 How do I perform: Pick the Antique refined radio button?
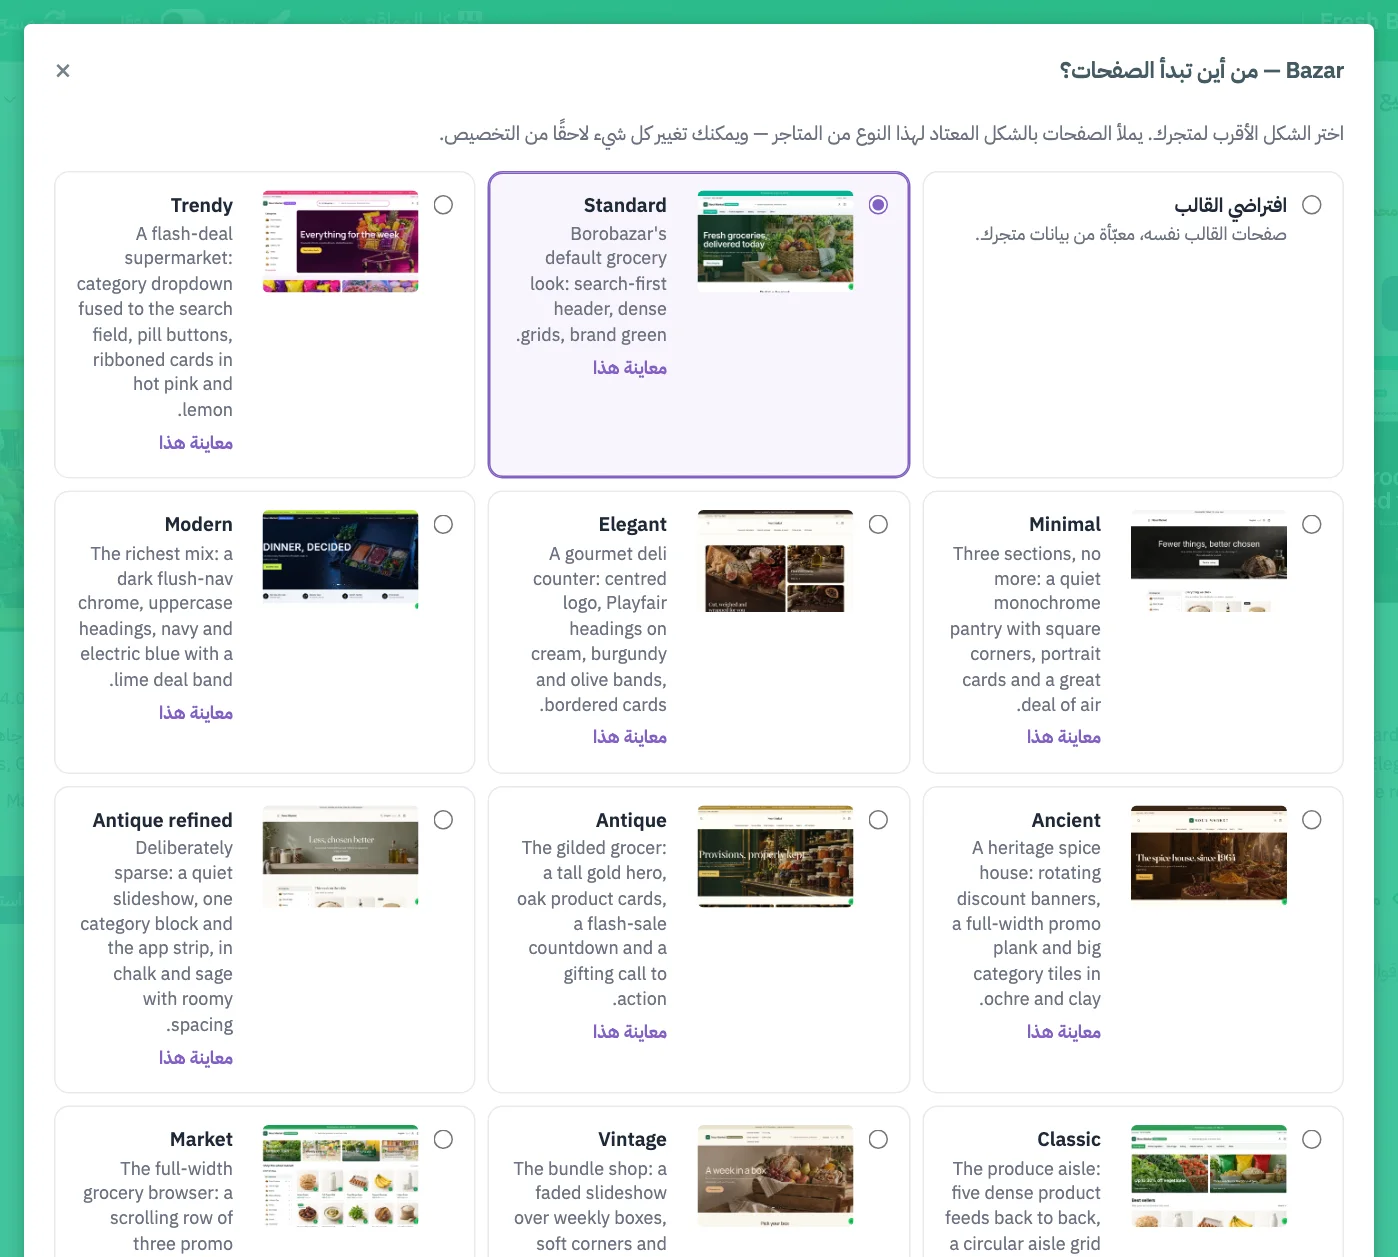tap(444, 820)
